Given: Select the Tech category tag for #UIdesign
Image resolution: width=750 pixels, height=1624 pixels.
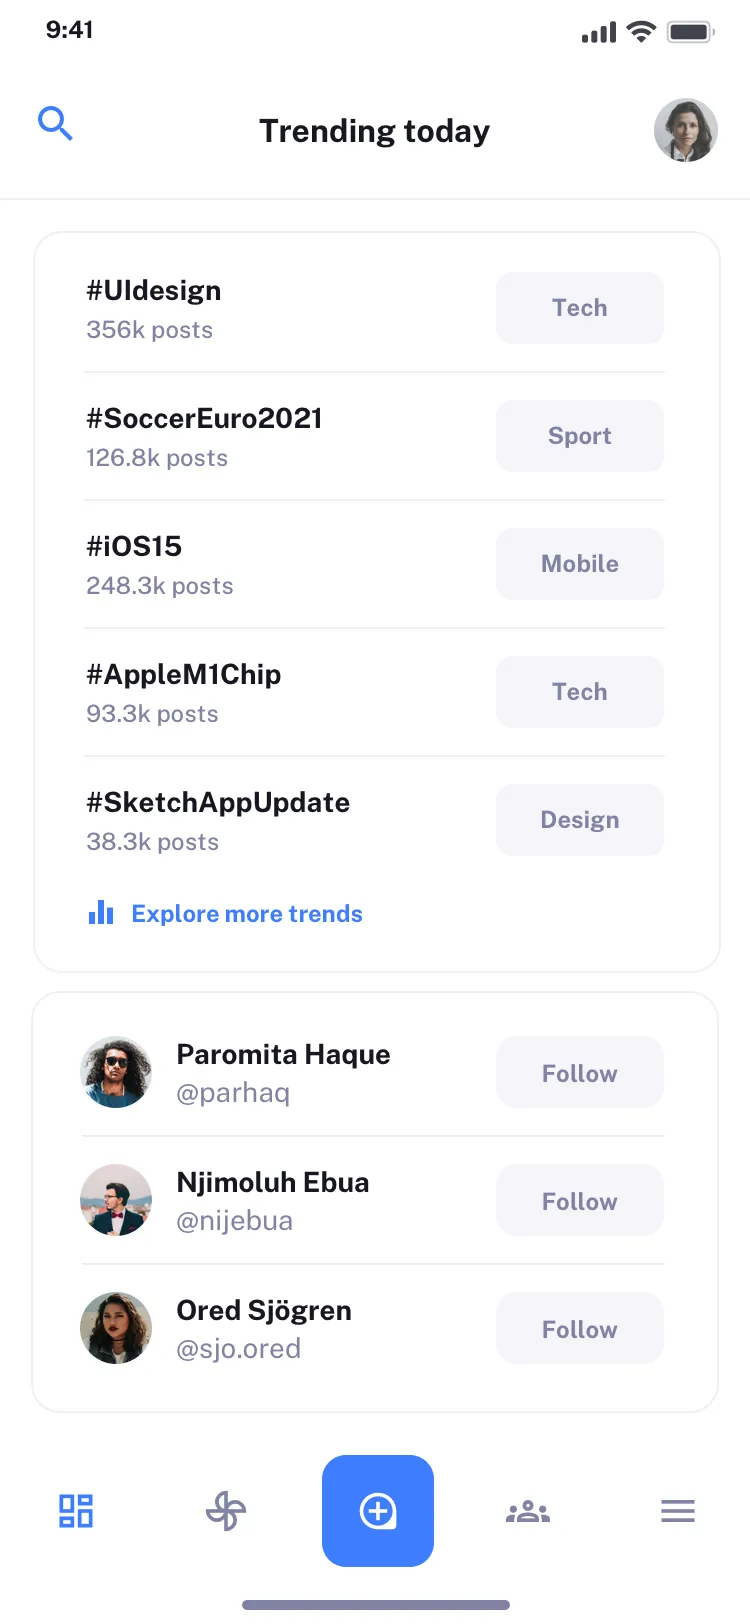Looking at the screenshot, I should click(579, 308).
